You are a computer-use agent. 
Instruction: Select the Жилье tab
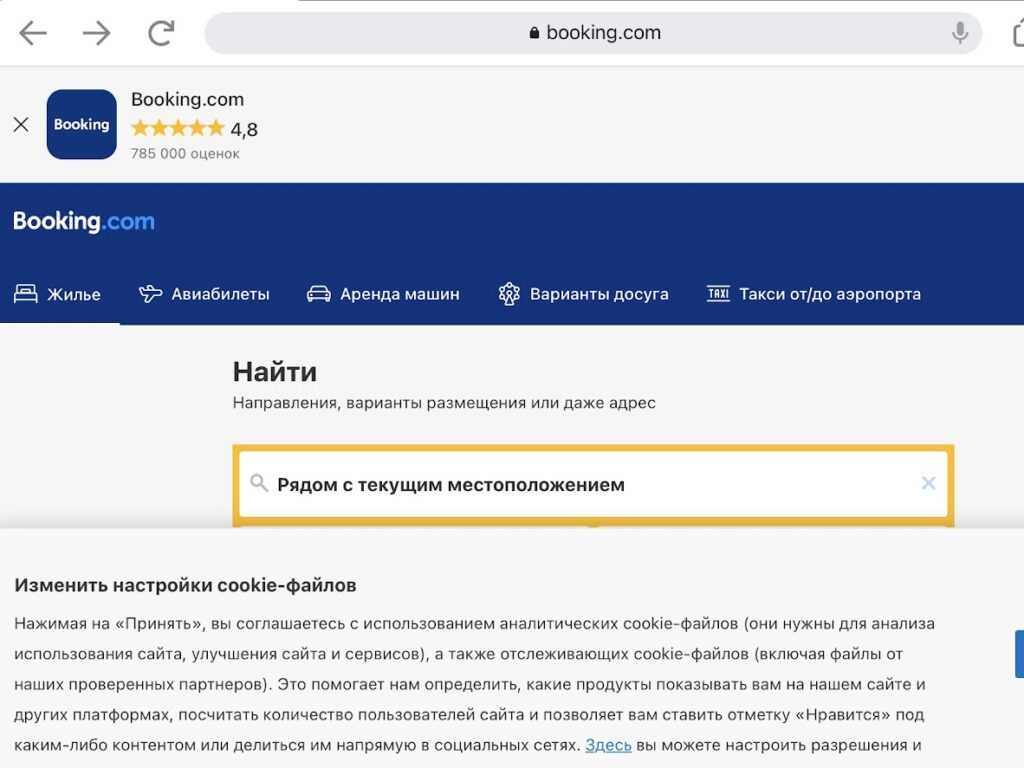[58, 294]
